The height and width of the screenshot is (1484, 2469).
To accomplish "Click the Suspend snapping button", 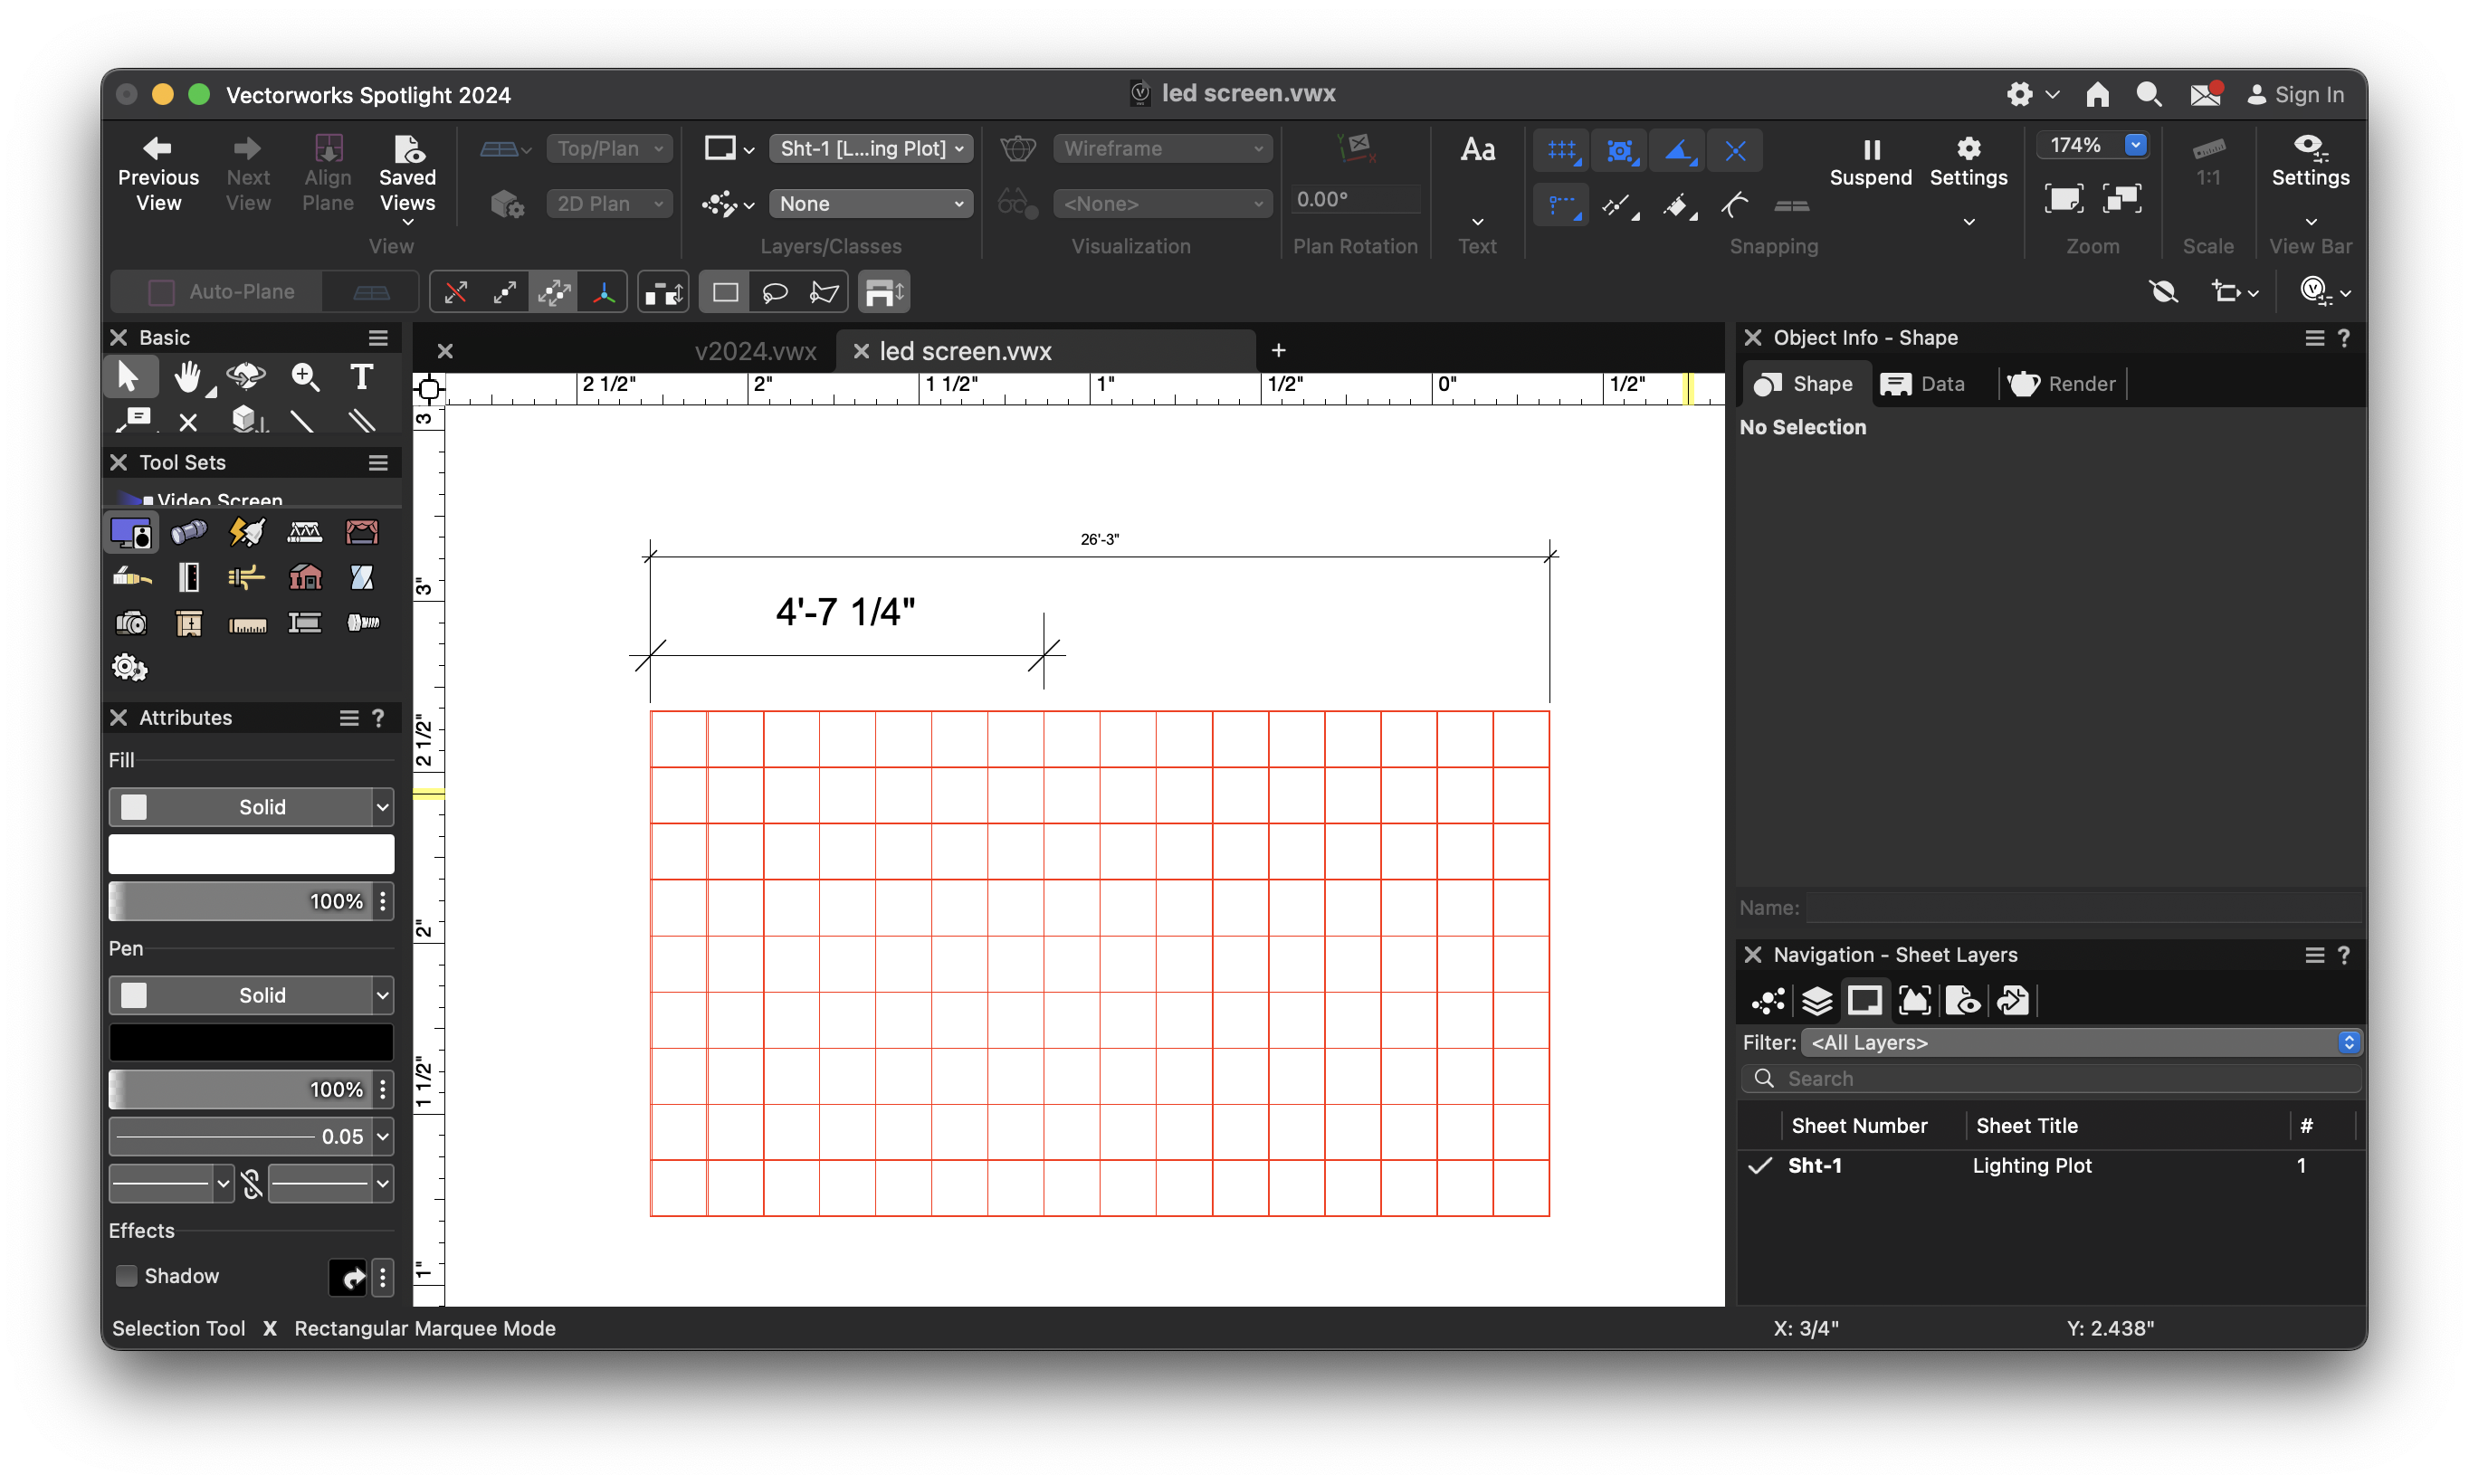I will click(x=1869, y=150).
